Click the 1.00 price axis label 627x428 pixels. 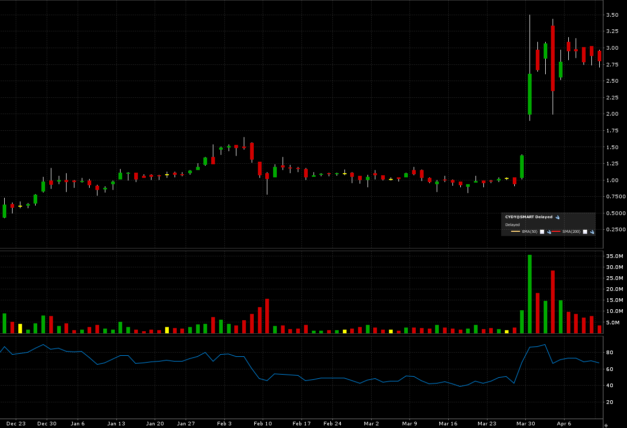pos(611,180)
